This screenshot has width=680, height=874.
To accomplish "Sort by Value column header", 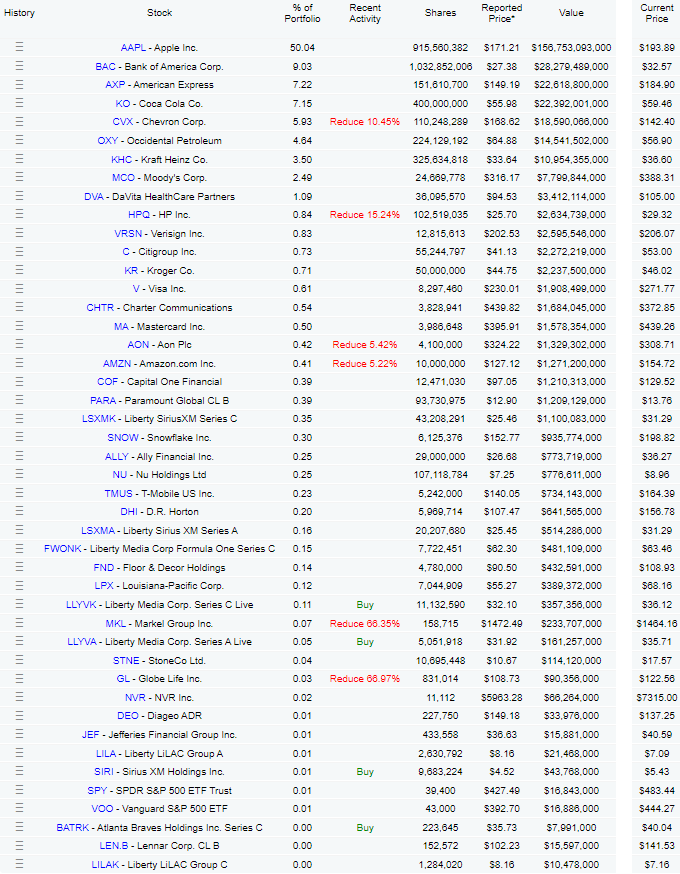I will click(x=571, y=13).
